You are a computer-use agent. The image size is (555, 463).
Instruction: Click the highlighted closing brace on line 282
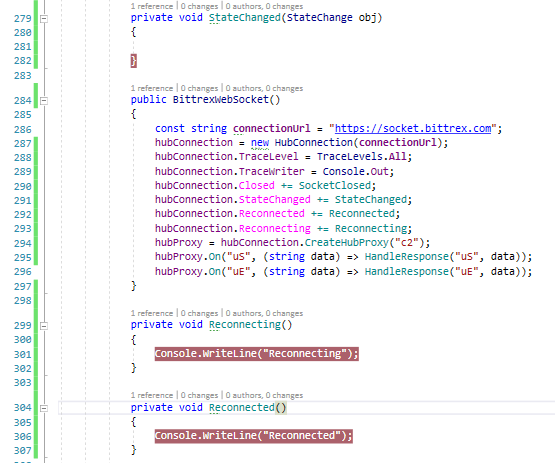(133, 61)
